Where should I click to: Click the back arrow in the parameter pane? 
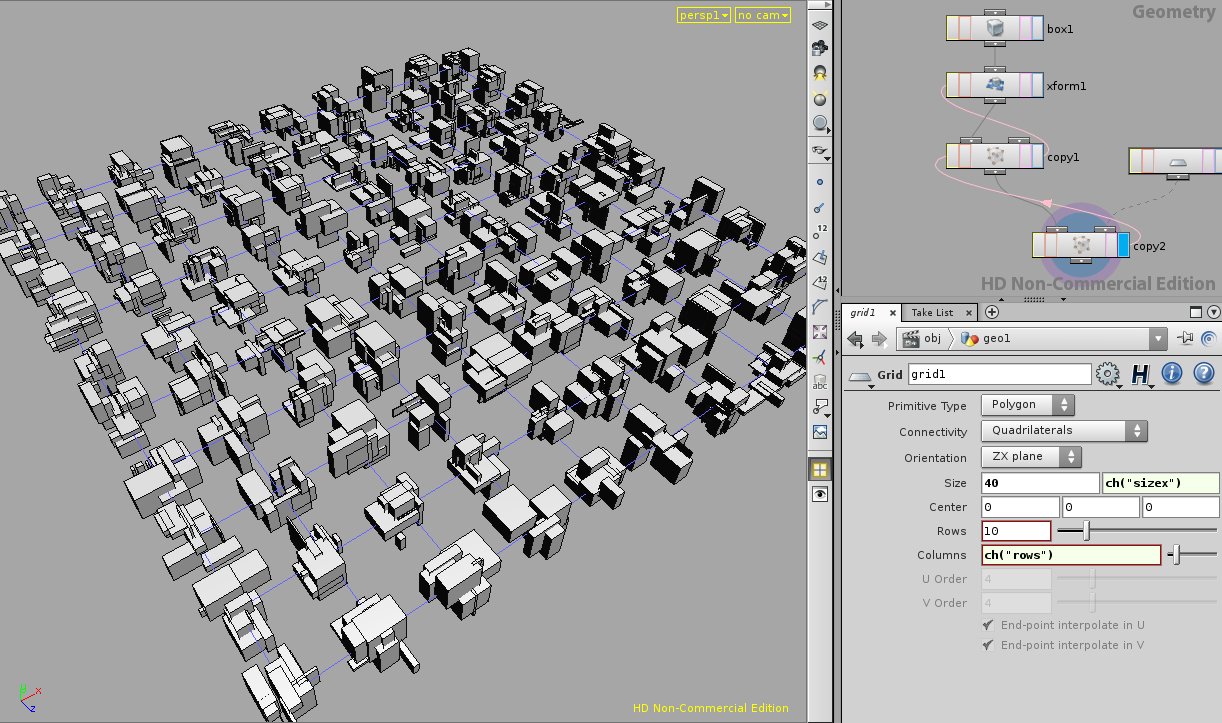[x=855, y=338]
